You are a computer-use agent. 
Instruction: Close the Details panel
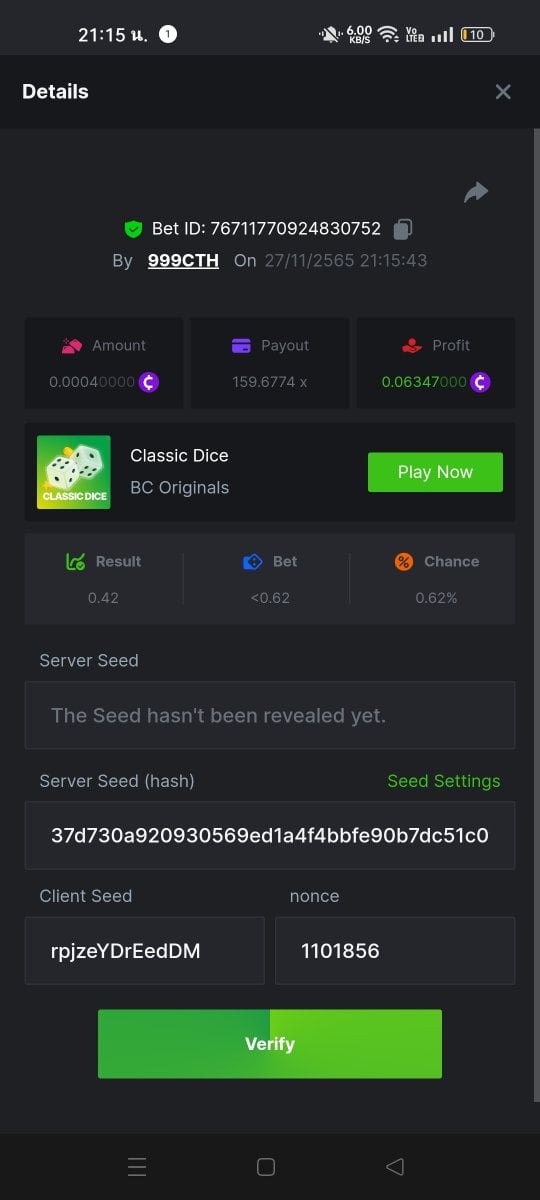click(503, 92)
